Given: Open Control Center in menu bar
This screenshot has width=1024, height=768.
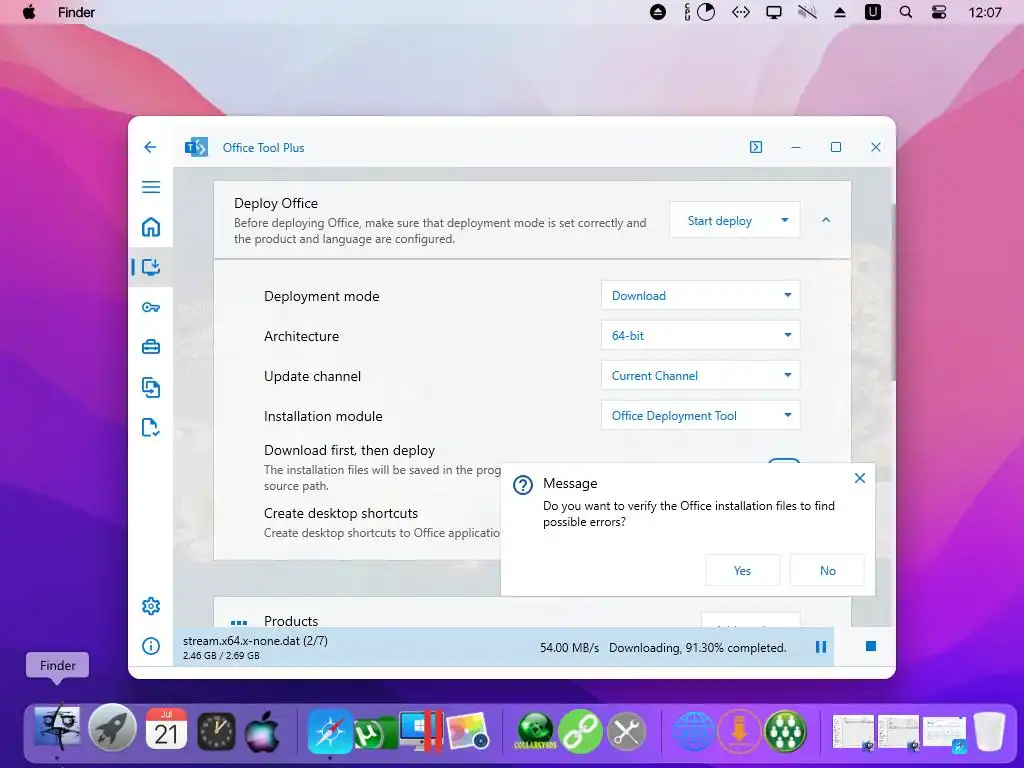Looking at the screenshot, I should (938, 12).
